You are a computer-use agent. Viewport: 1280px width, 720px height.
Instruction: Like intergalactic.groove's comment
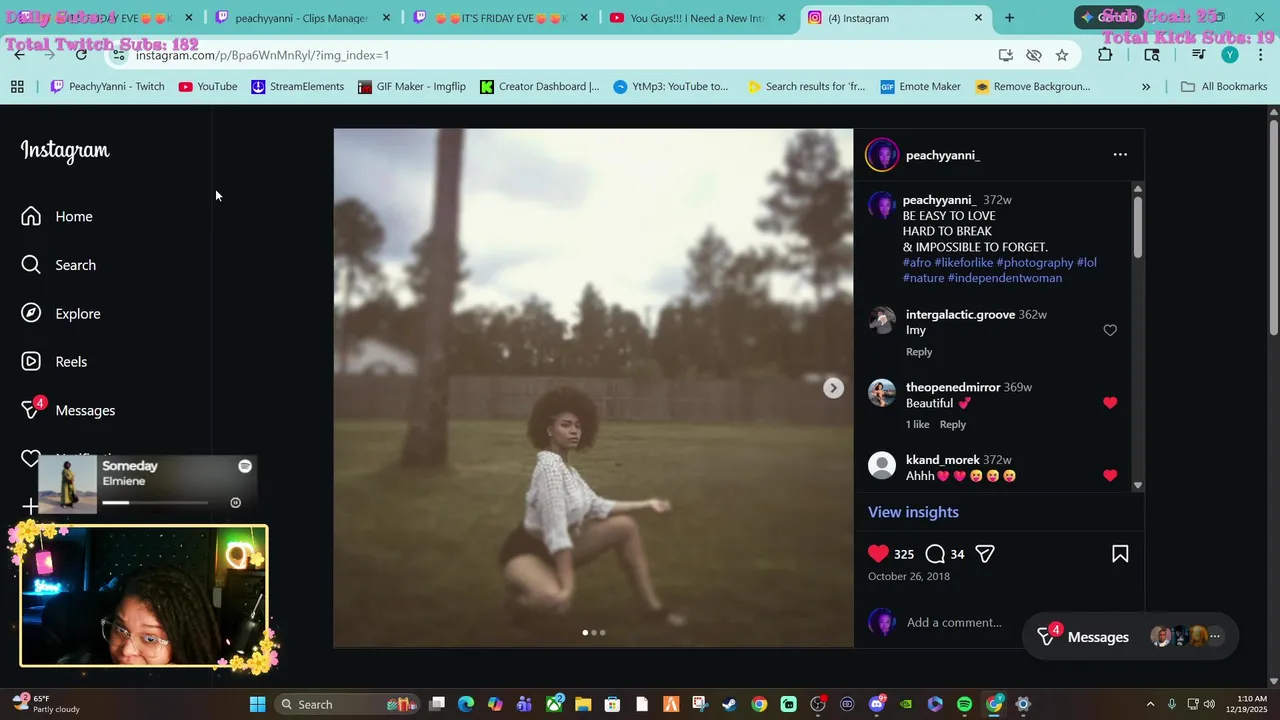tap(1110, 330)
